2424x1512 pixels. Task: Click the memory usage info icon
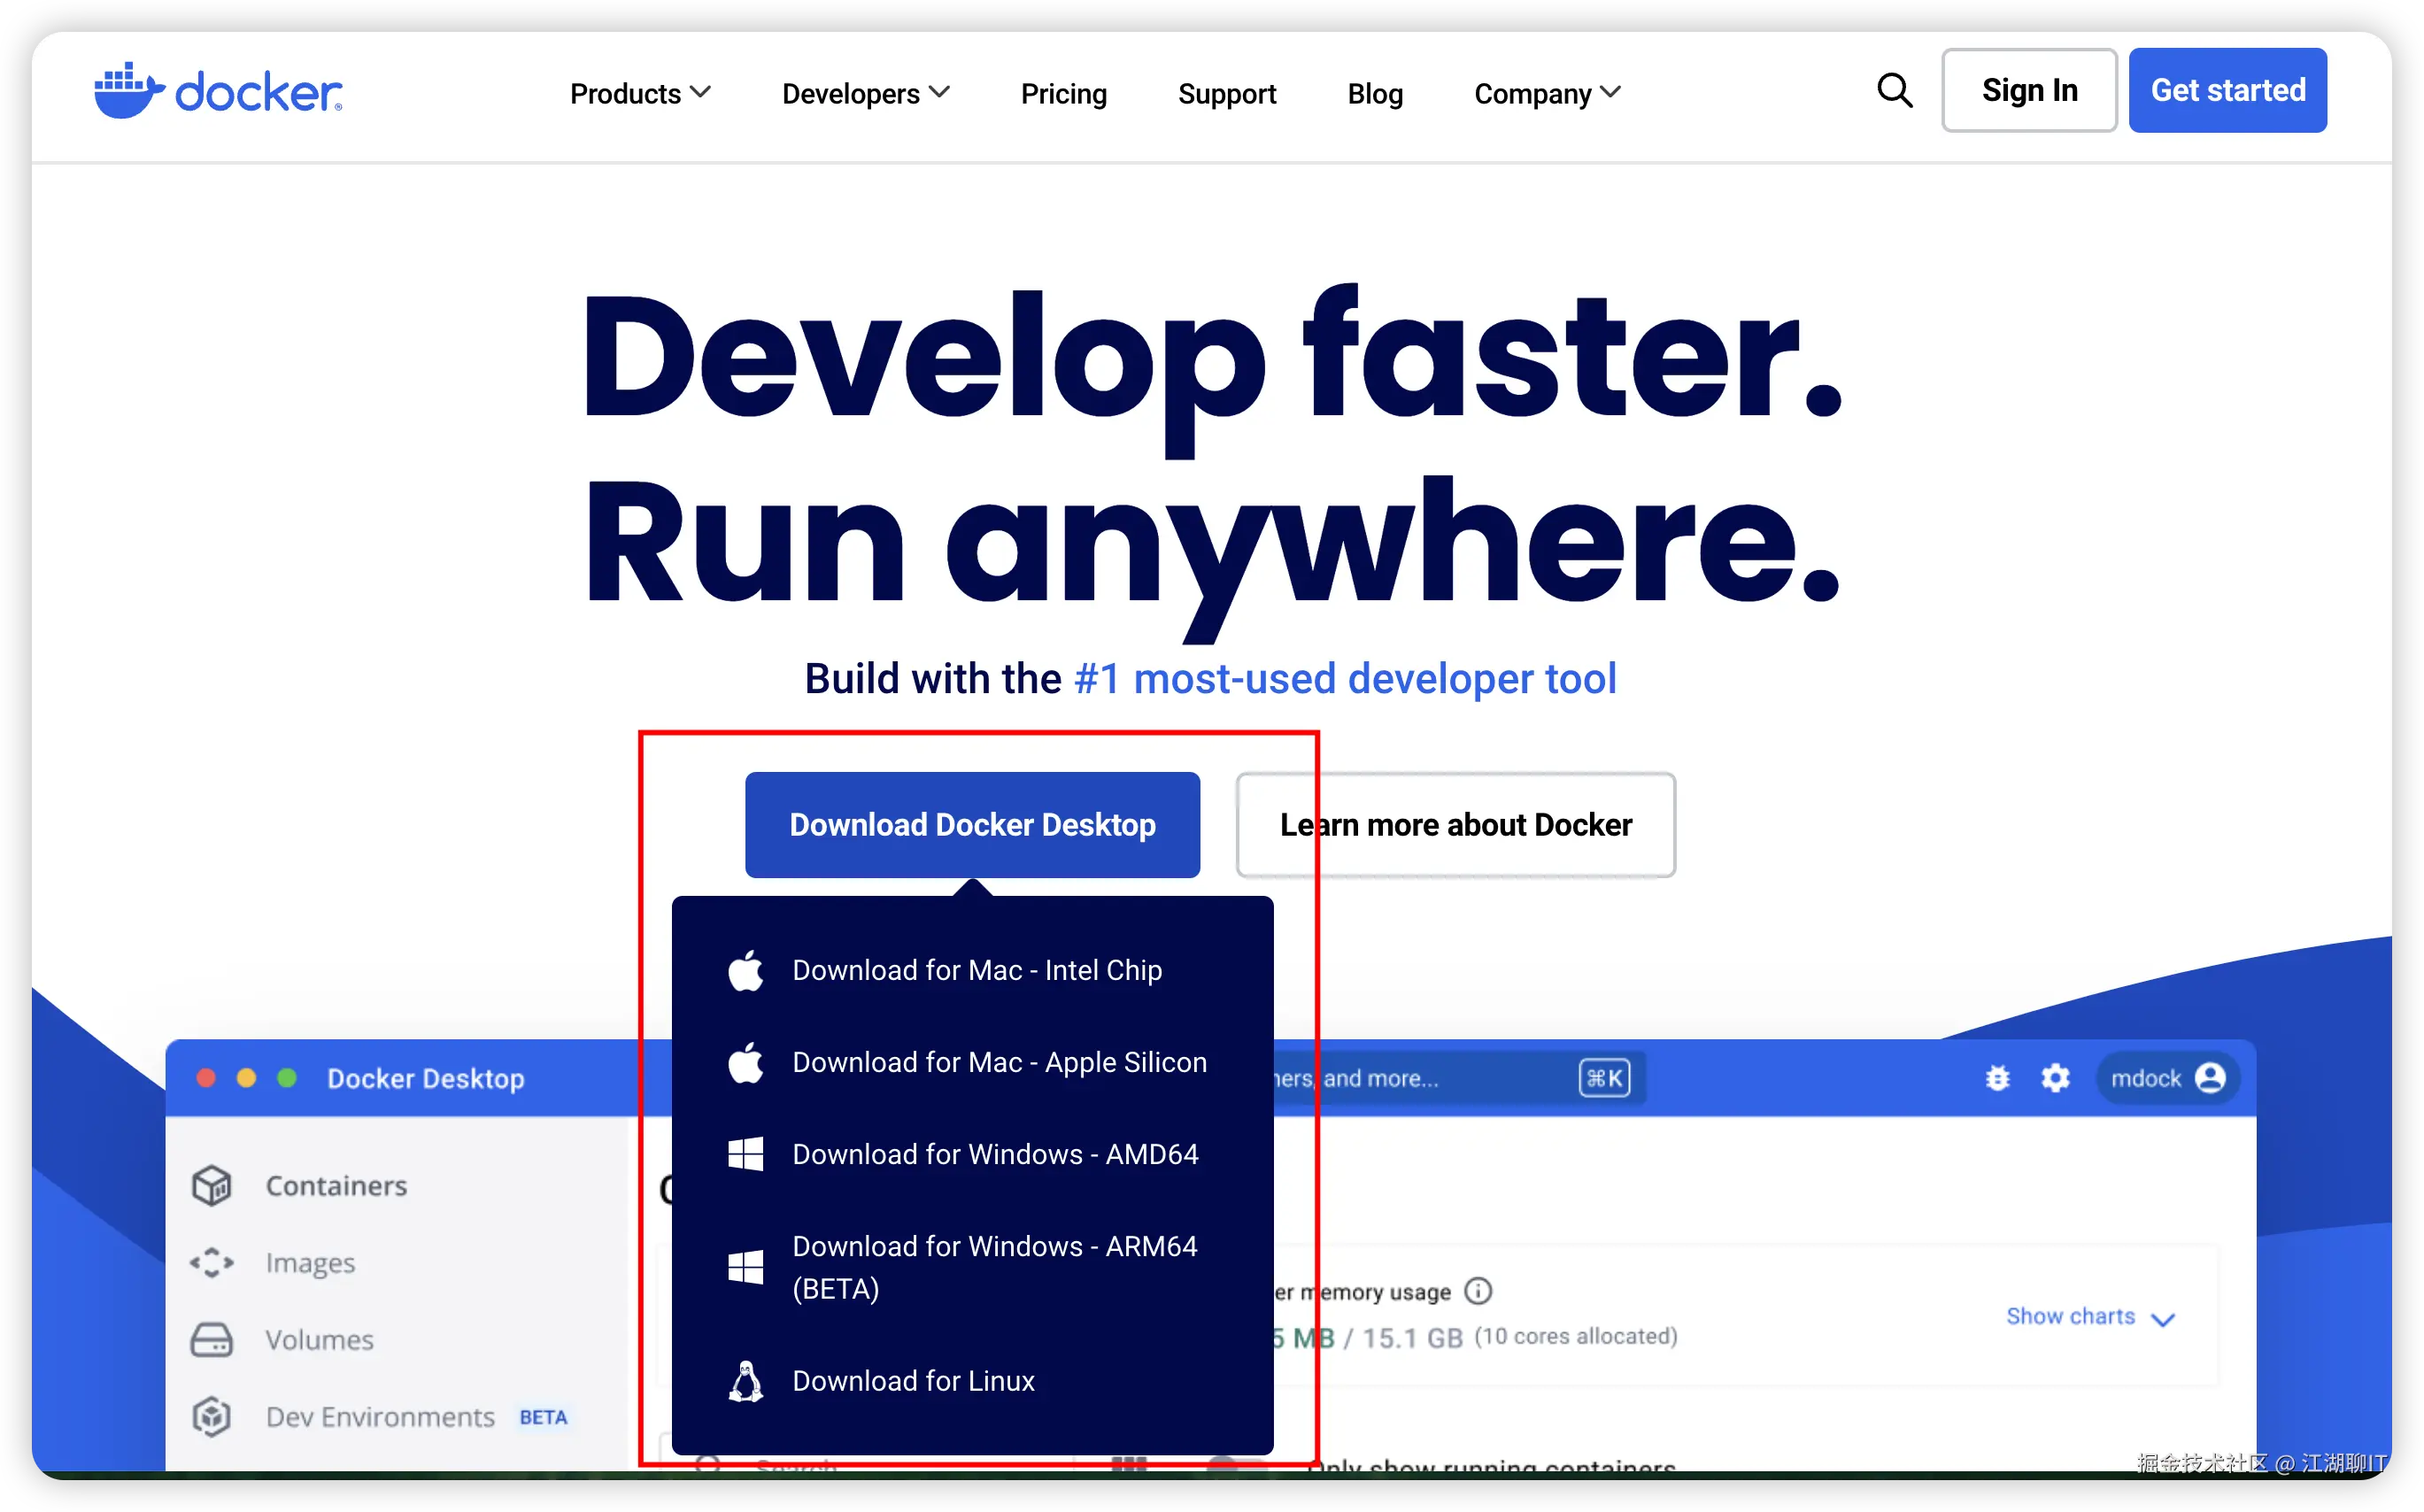(x=1477, y=1291)
